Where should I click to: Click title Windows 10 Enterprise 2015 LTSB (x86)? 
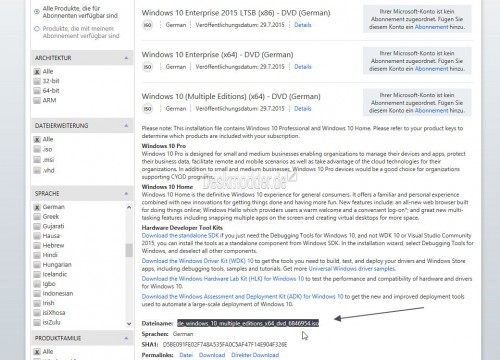tap(236, 13)
